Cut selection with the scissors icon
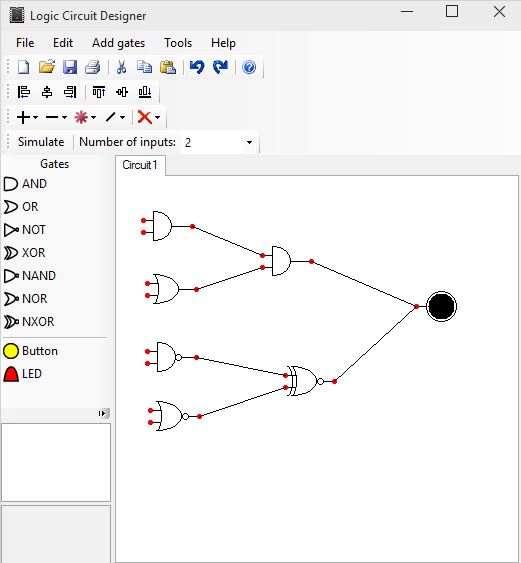The width and height of the screenshot is (521, 563). (121, 67)
